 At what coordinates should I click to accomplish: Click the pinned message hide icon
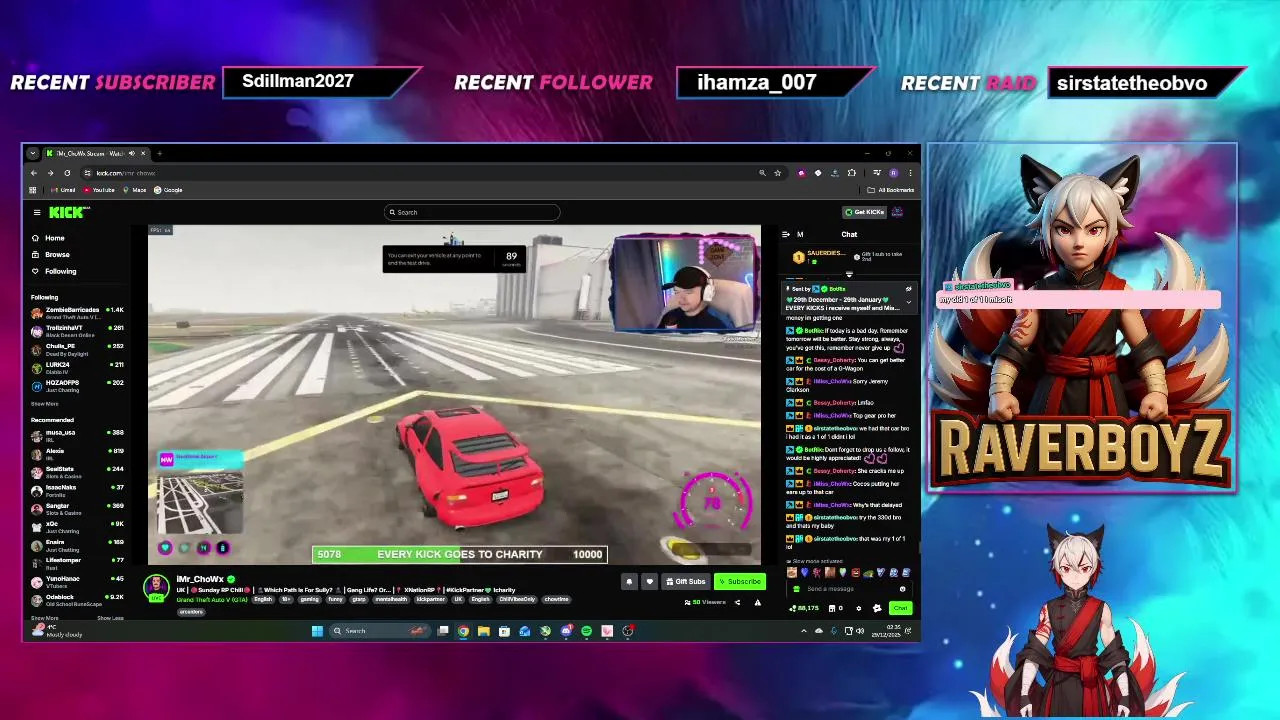[x=908, y=289]
